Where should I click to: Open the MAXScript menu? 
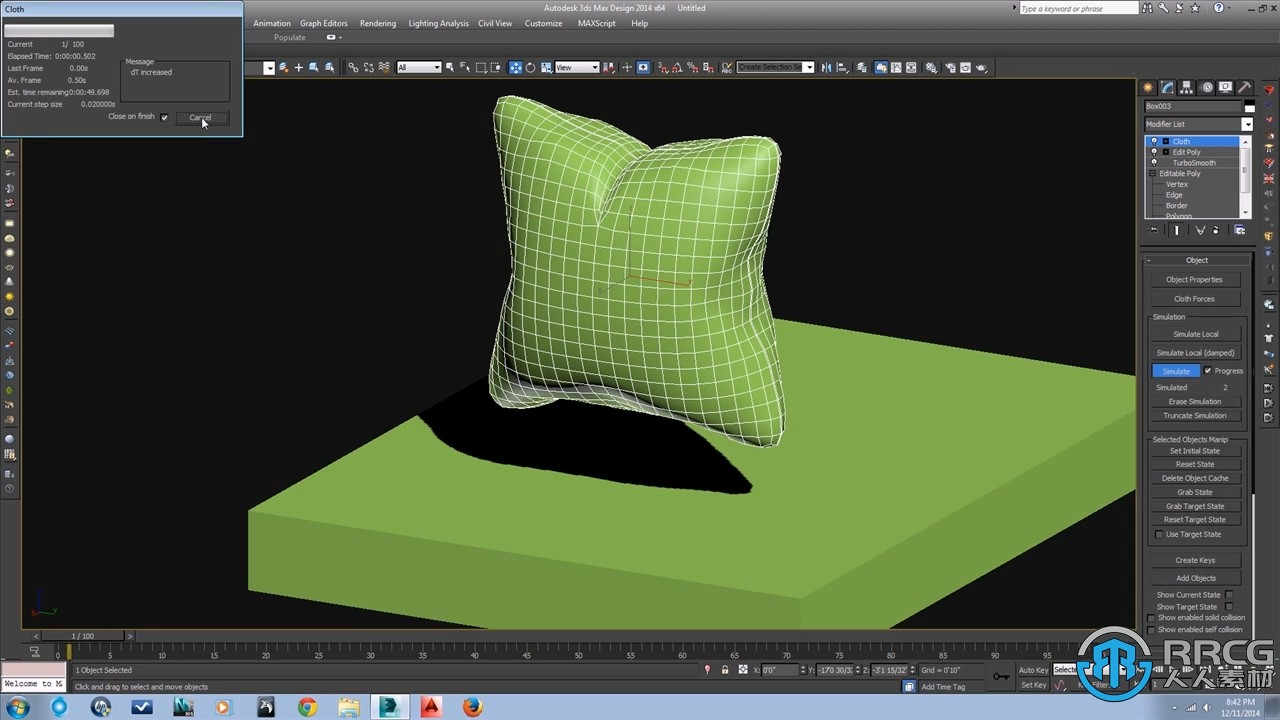coord(597,23)
